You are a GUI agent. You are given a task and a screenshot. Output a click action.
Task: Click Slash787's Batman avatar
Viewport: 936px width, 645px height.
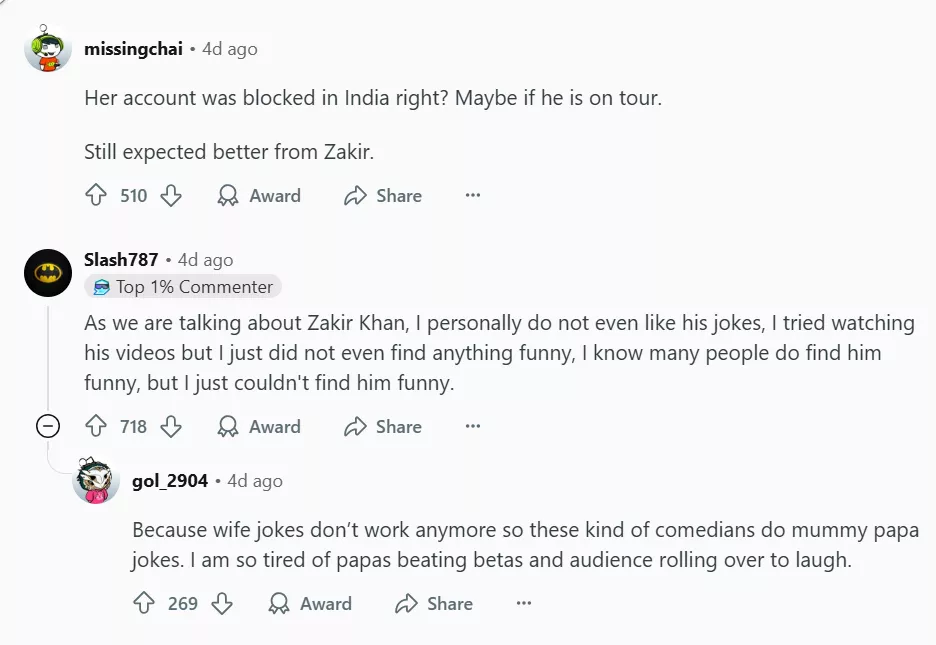tap(48, 273)
